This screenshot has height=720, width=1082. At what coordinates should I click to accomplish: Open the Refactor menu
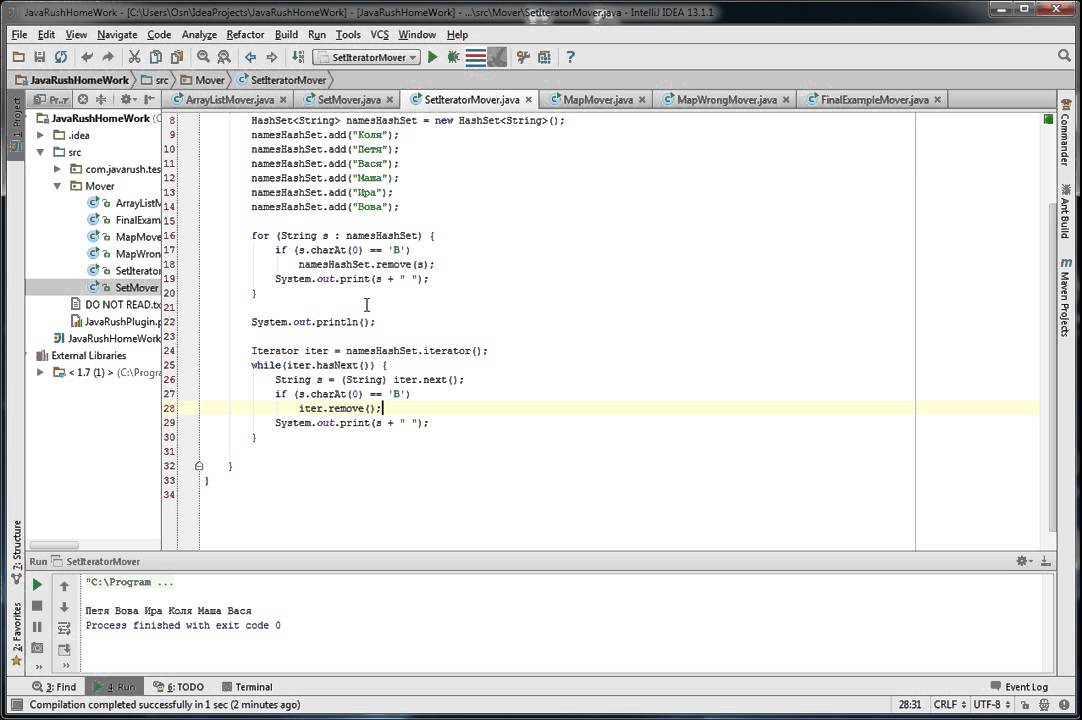coord(245,35)
